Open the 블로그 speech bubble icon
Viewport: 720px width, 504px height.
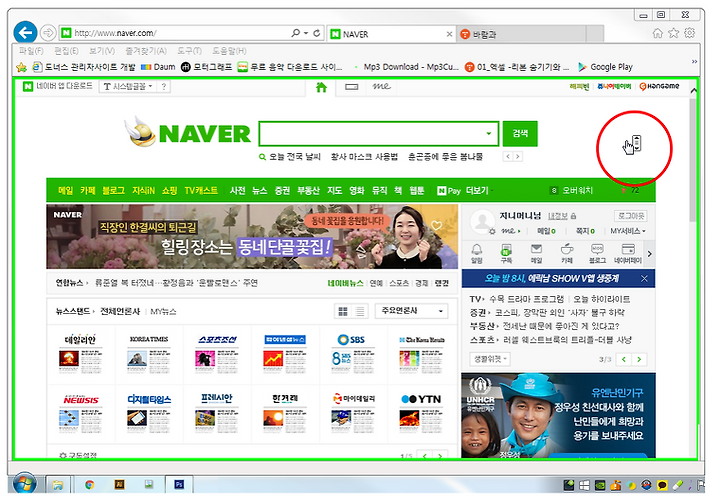pos(597,253)
